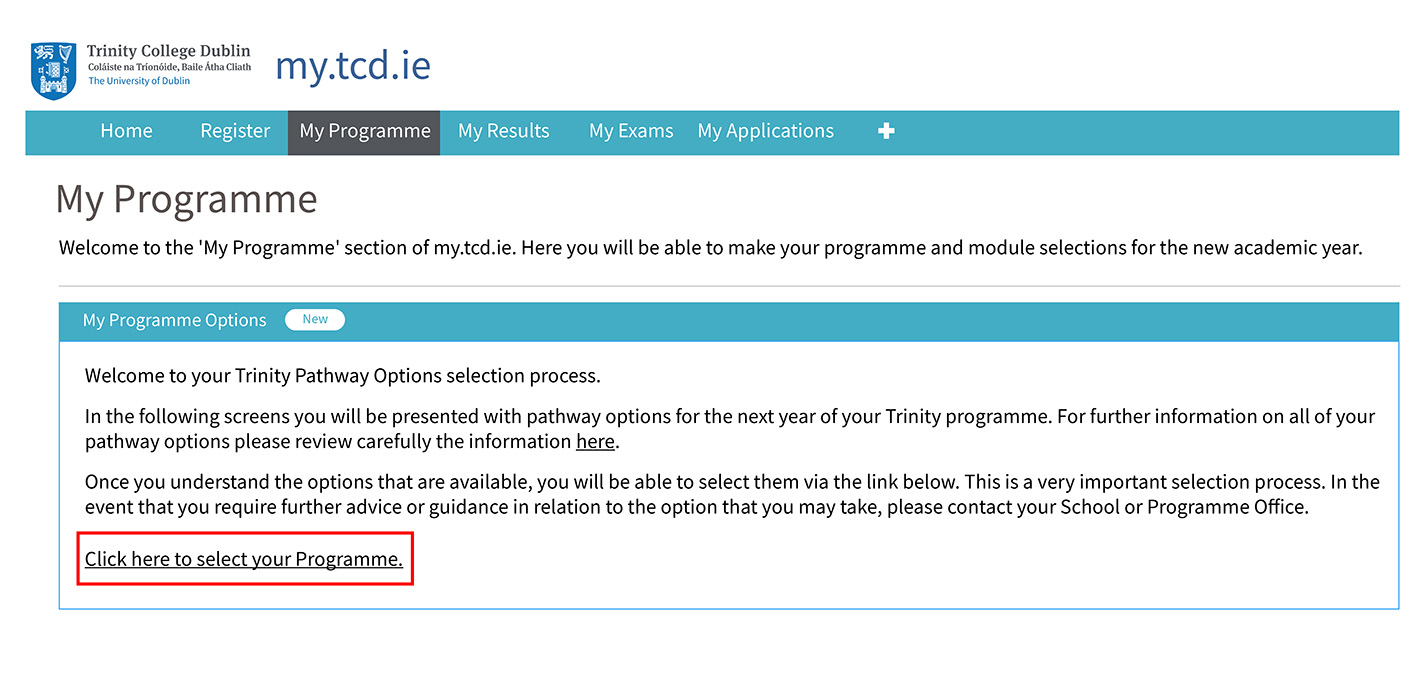Click the New badge on options panel

[315, 319]
